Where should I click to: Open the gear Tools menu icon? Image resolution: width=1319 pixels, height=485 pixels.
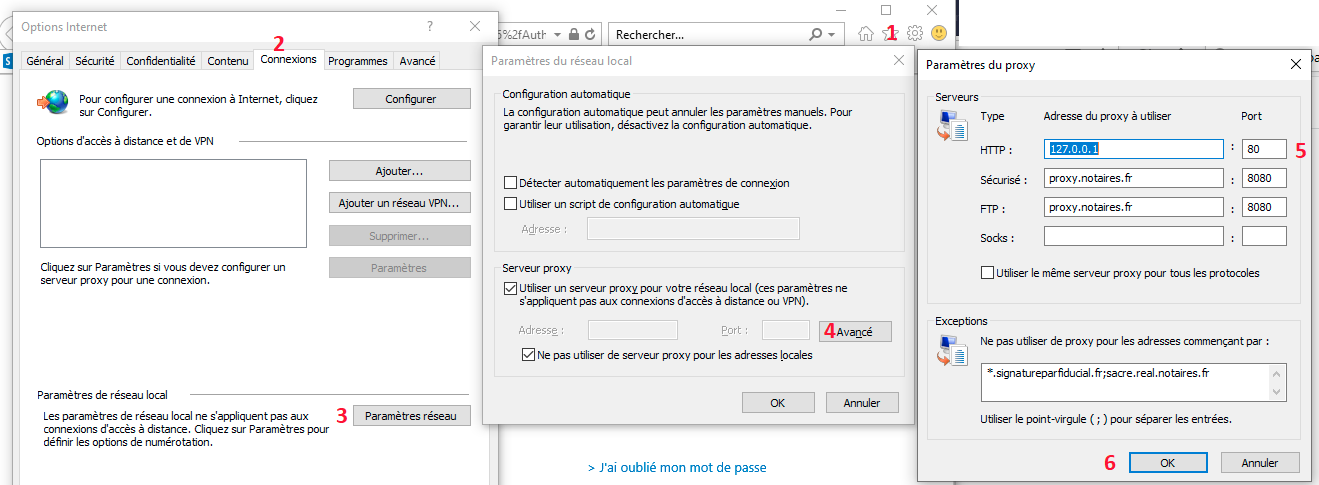[914, 34]
